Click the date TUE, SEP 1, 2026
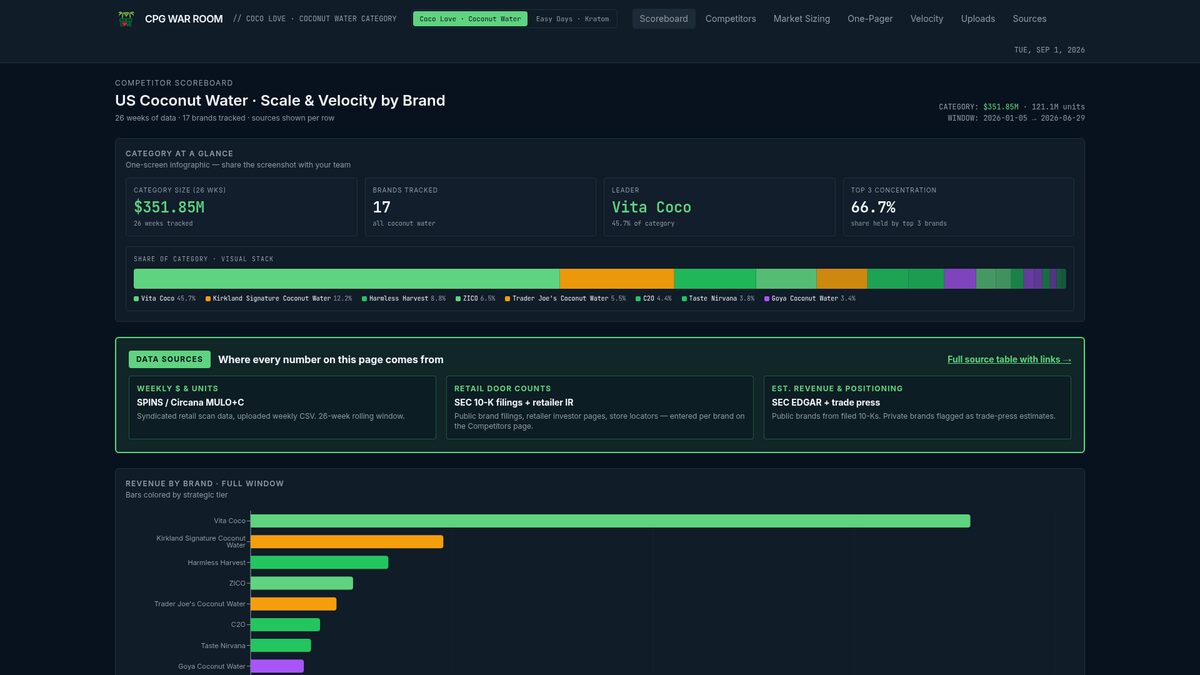This screenshot has height=675, width=1200. [x=1049, y=50]
